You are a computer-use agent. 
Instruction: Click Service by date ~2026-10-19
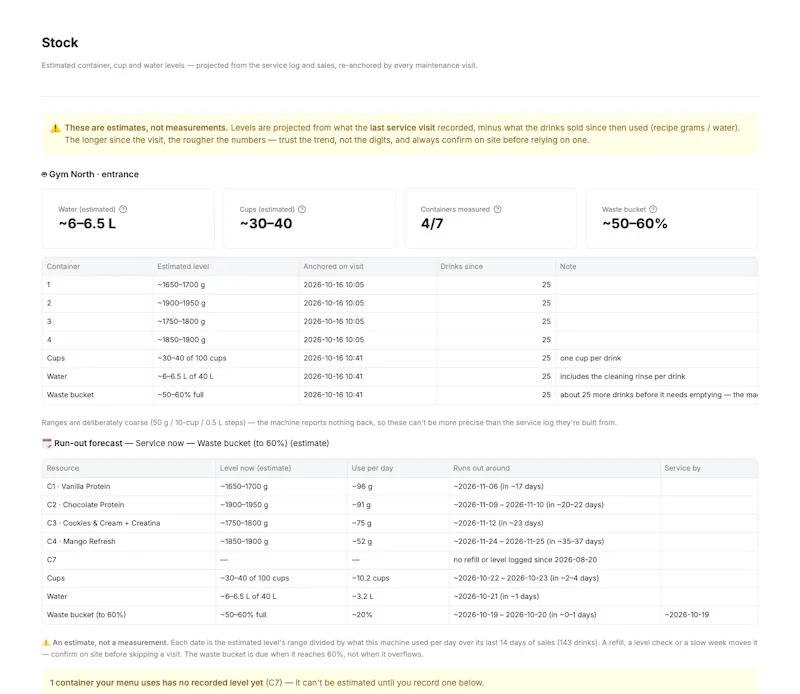pyautogui.click(x=687, y=615)
